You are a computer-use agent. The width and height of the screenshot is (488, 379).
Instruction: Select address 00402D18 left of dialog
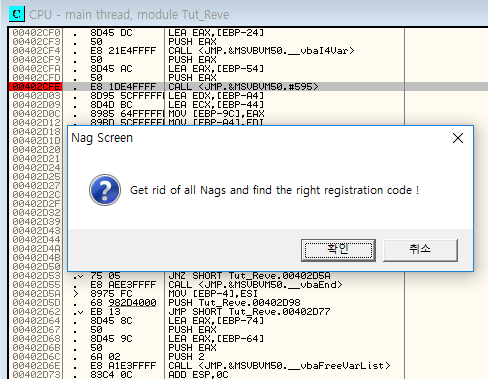pyautogui.click(x=37, y=132)
